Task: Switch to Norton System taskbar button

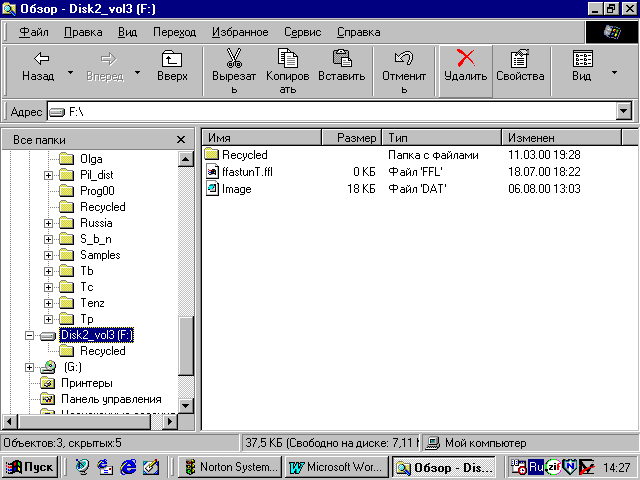Action: tap(231, 467)
